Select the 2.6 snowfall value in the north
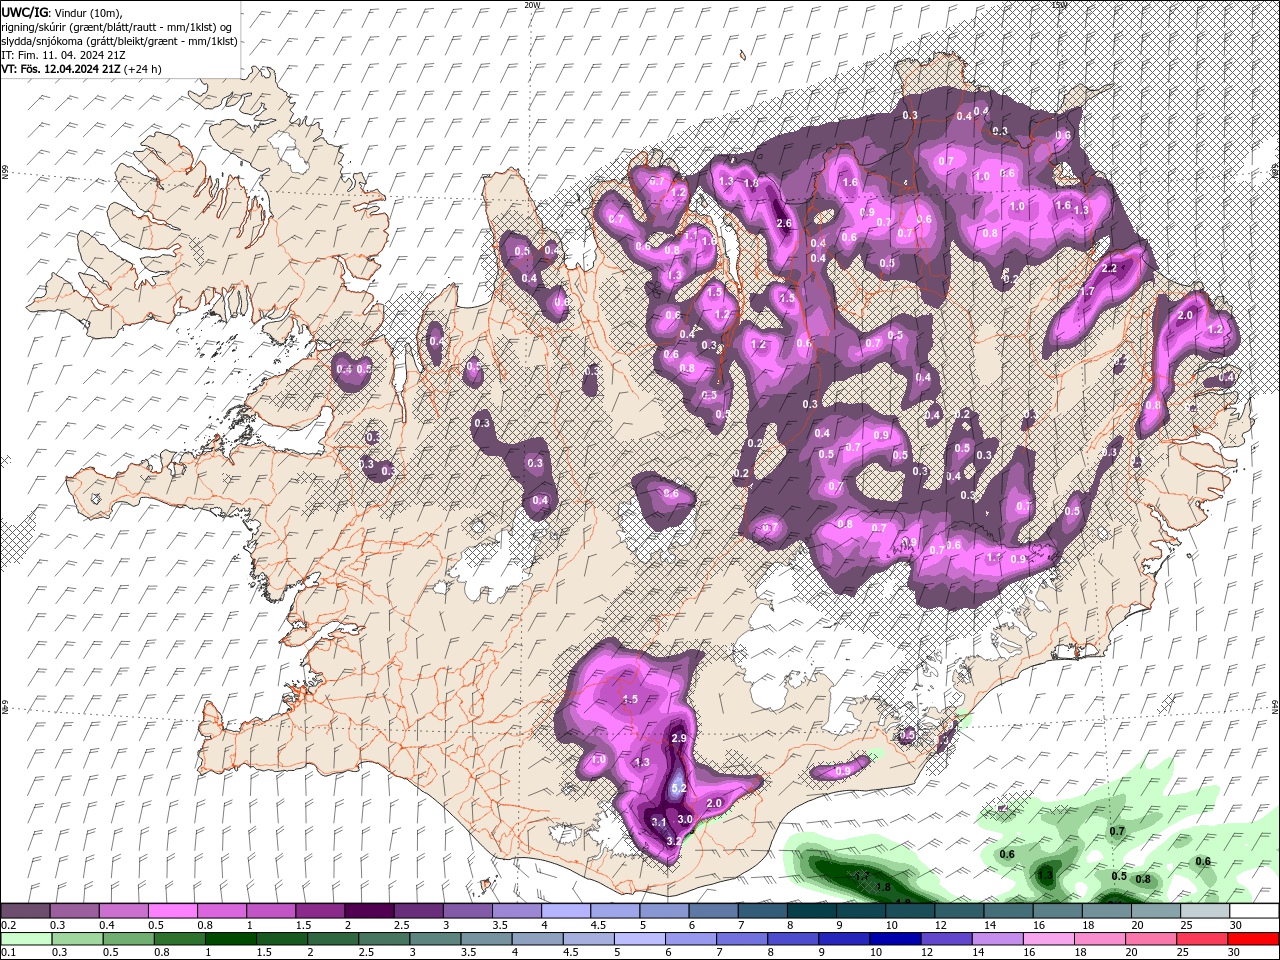Image resolution: width=1280 pixels, height=960 pixels. [784, 223]
